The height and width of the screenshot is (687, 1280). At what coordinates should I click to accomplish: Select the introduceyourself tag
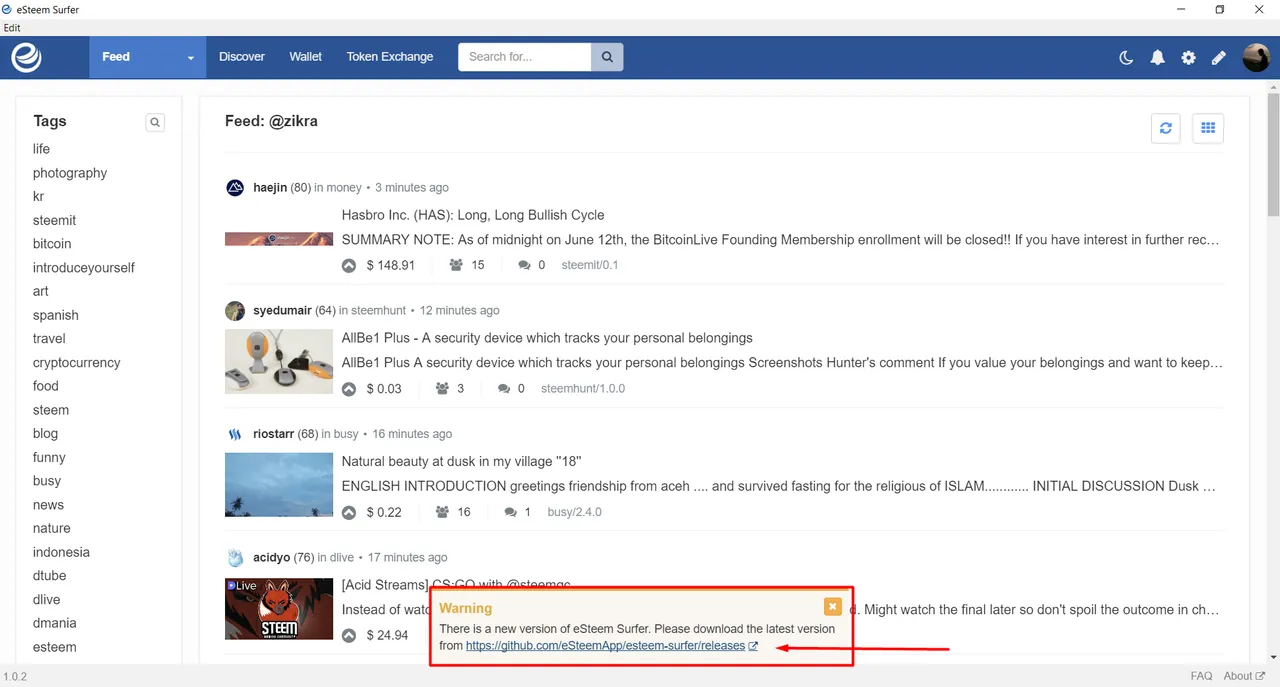coord(84,268)
